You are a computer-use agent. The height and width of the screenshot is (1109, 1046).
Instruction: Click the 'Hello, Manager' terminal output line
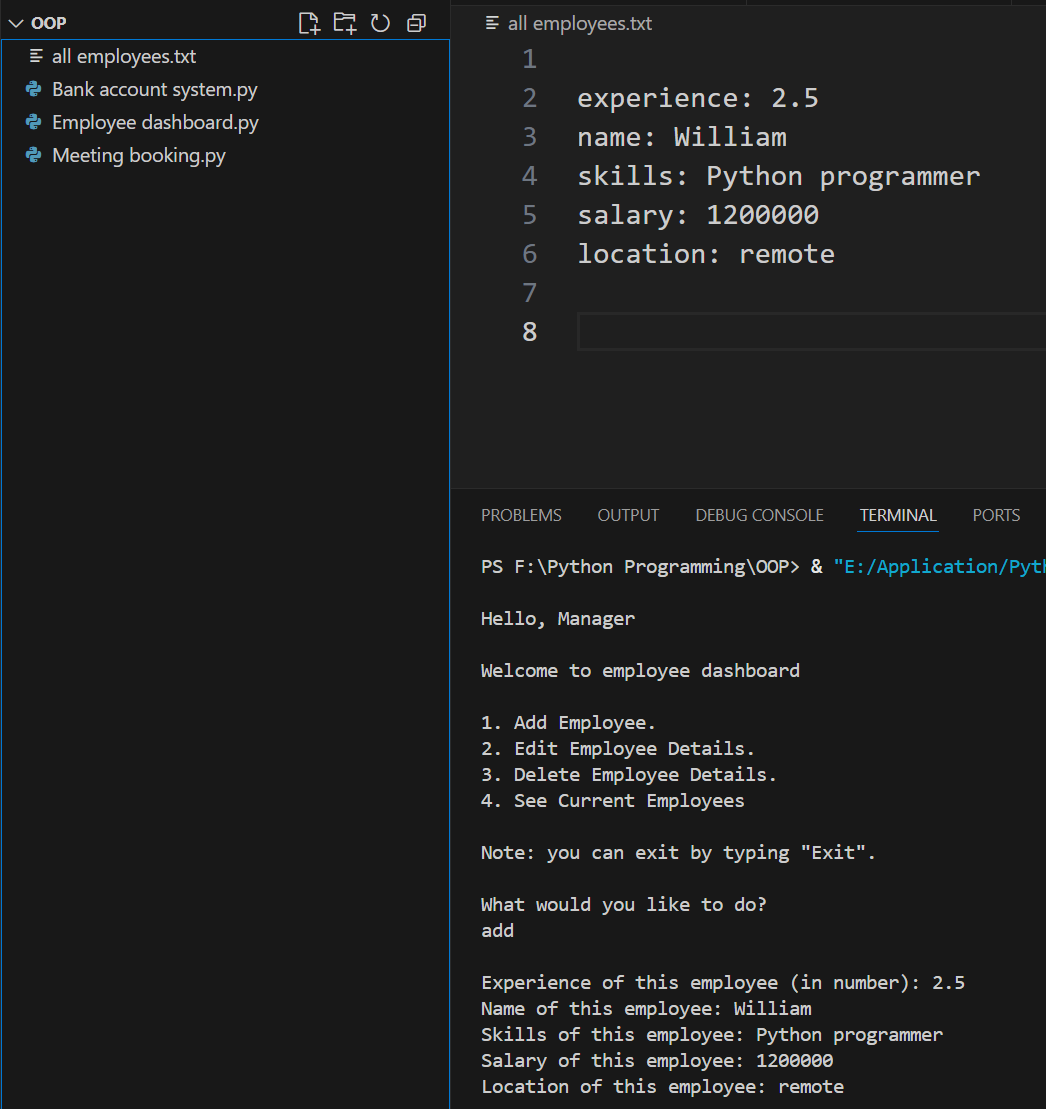[x=557, y=619]
